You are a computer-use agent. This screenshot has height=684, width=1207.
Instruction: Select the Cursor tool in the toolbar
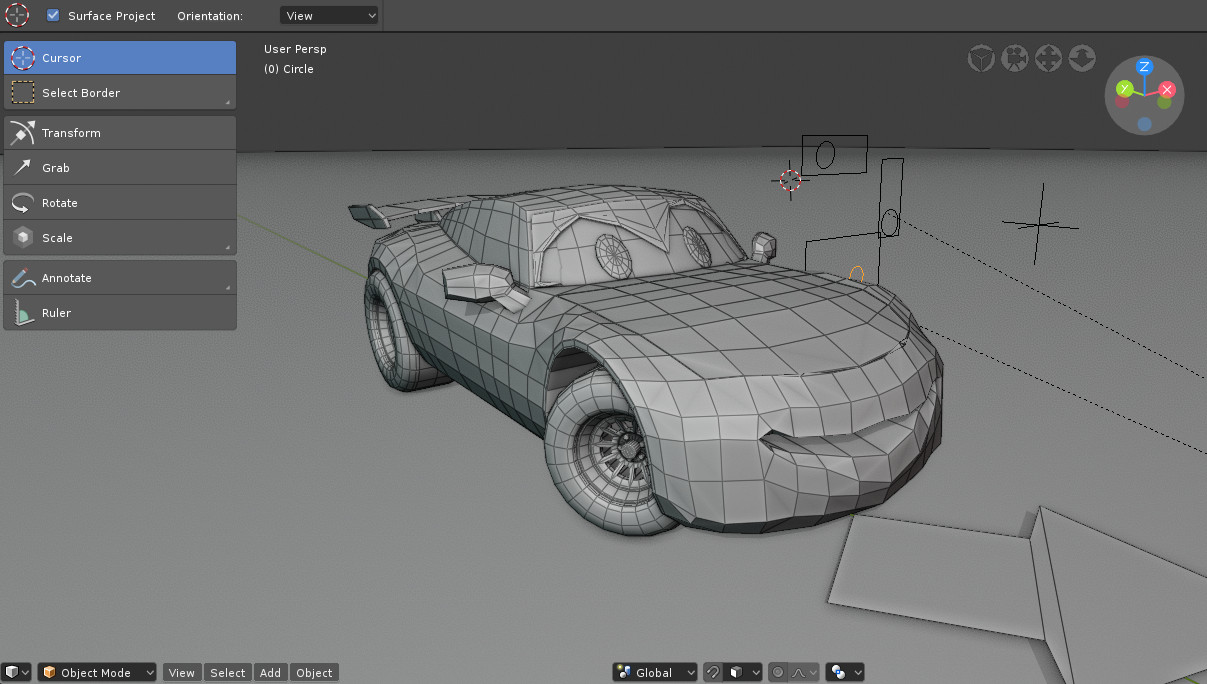(x=120, y=58)
